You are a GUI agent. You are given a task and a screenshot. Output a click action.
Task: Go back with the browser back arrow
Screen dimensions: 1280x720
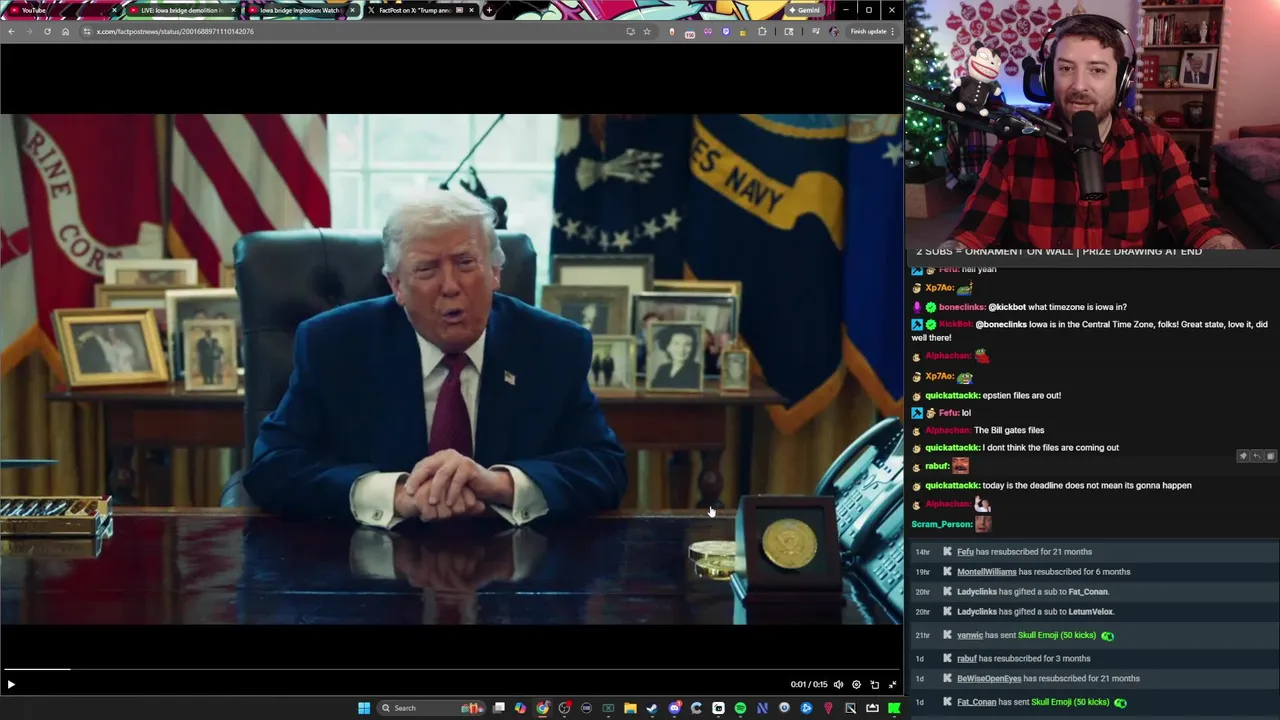click(x=10, y=31)
